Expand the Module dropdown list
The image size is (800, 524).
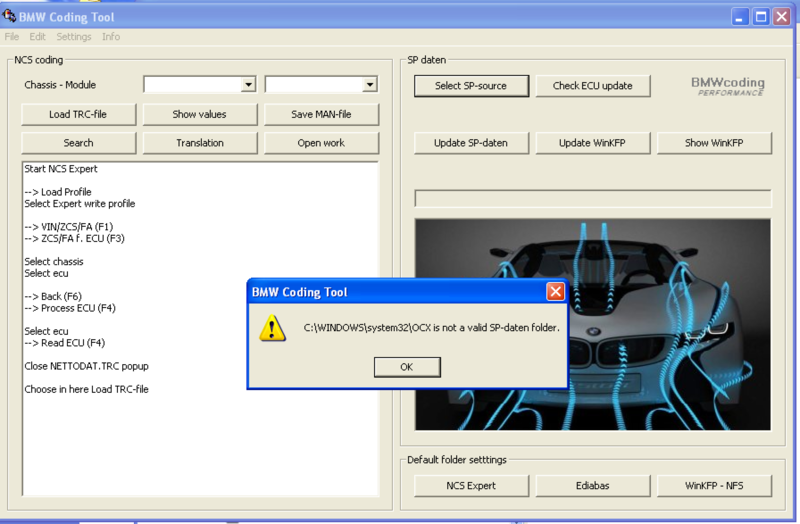(370, 85)
